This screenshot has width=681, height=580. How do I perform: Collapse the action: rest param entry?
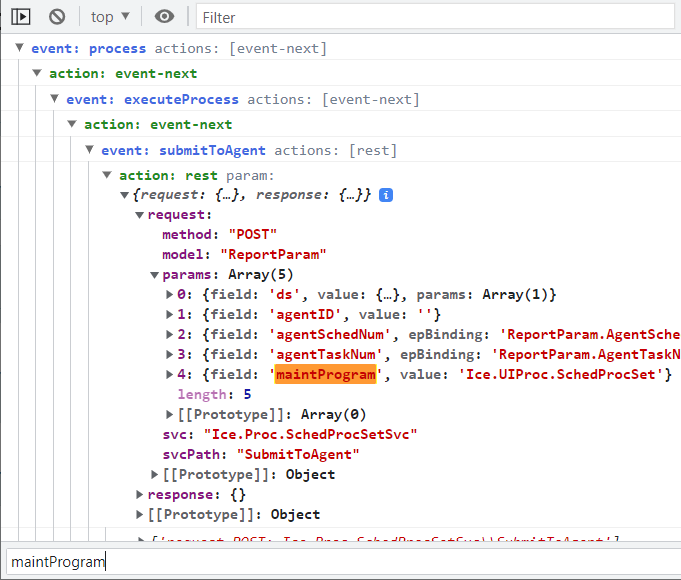108,176
